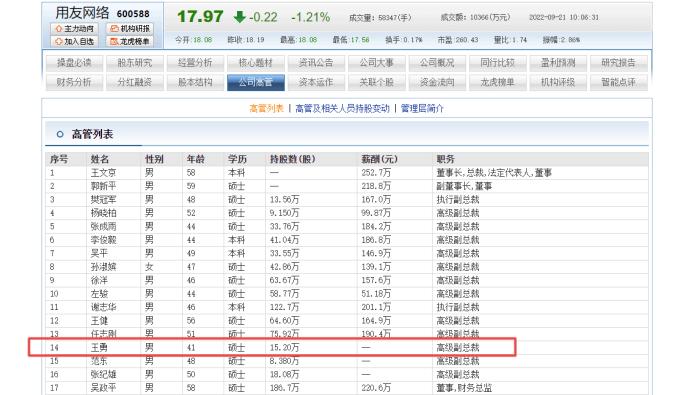
Task: Select executive name 杨晓柏
Action: click(x=103, y=213)
